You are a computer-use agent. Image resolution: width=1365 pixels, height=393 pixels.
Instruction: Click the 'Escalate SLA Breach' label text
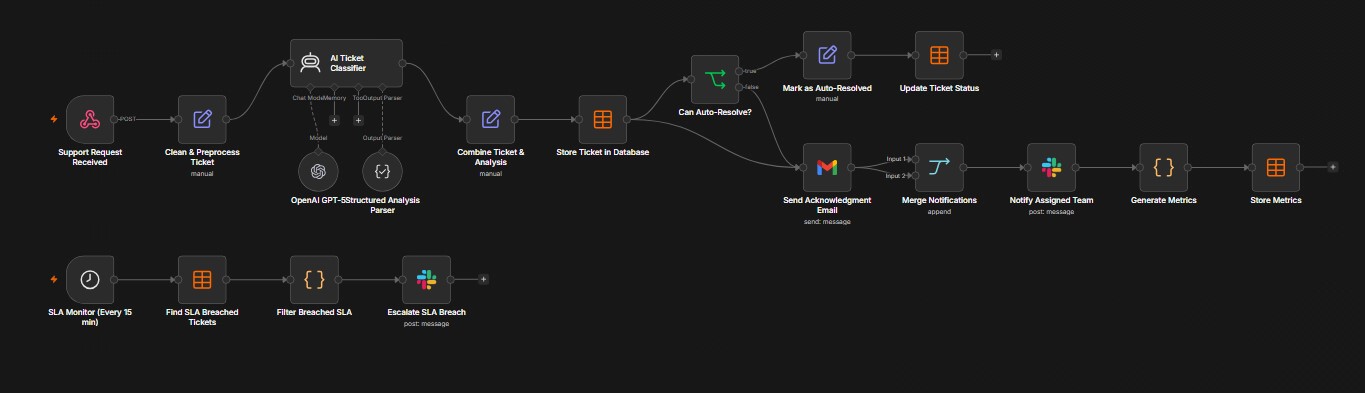(x=427, y=312)
